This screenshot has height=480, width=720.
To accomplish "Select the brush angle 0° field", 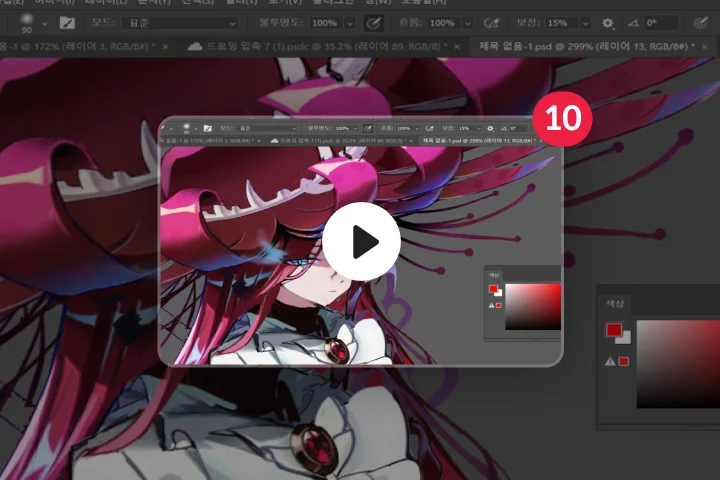I will [661, 23].
